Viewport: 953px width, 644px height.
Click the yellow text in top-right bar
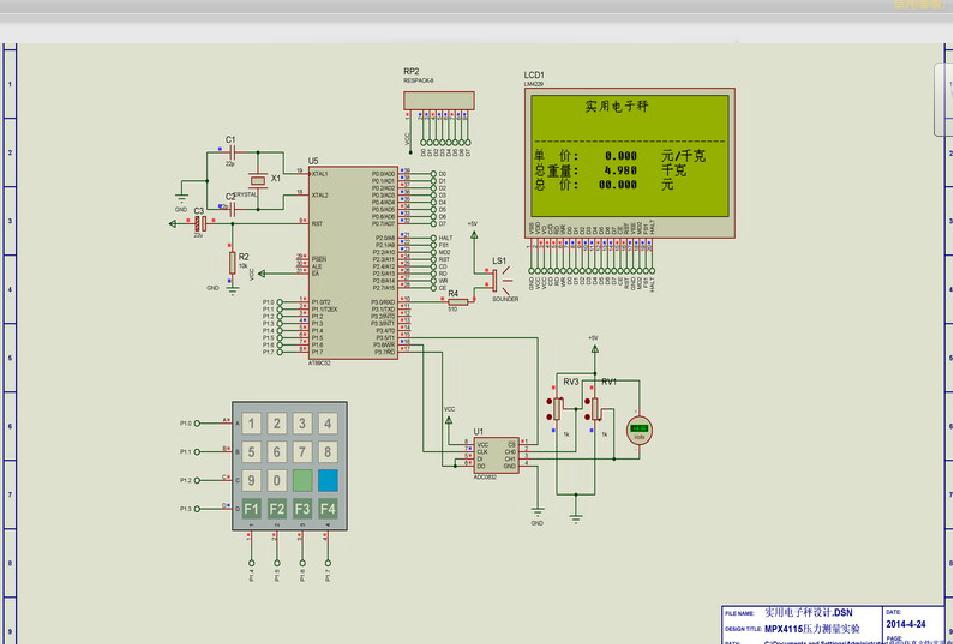coord(917,5)
